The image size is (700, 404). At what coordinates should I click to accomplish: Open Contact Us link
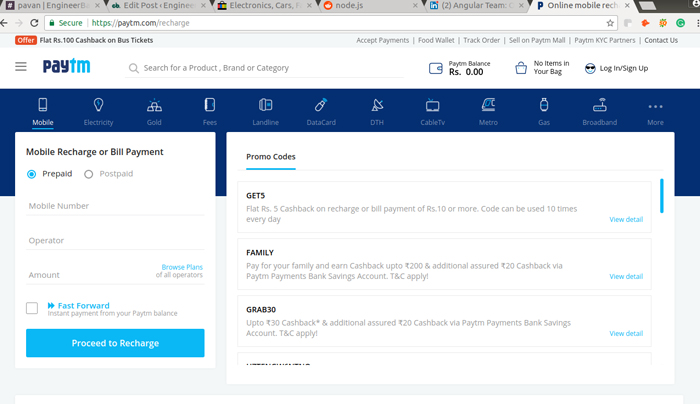click(x=661, y=40)
